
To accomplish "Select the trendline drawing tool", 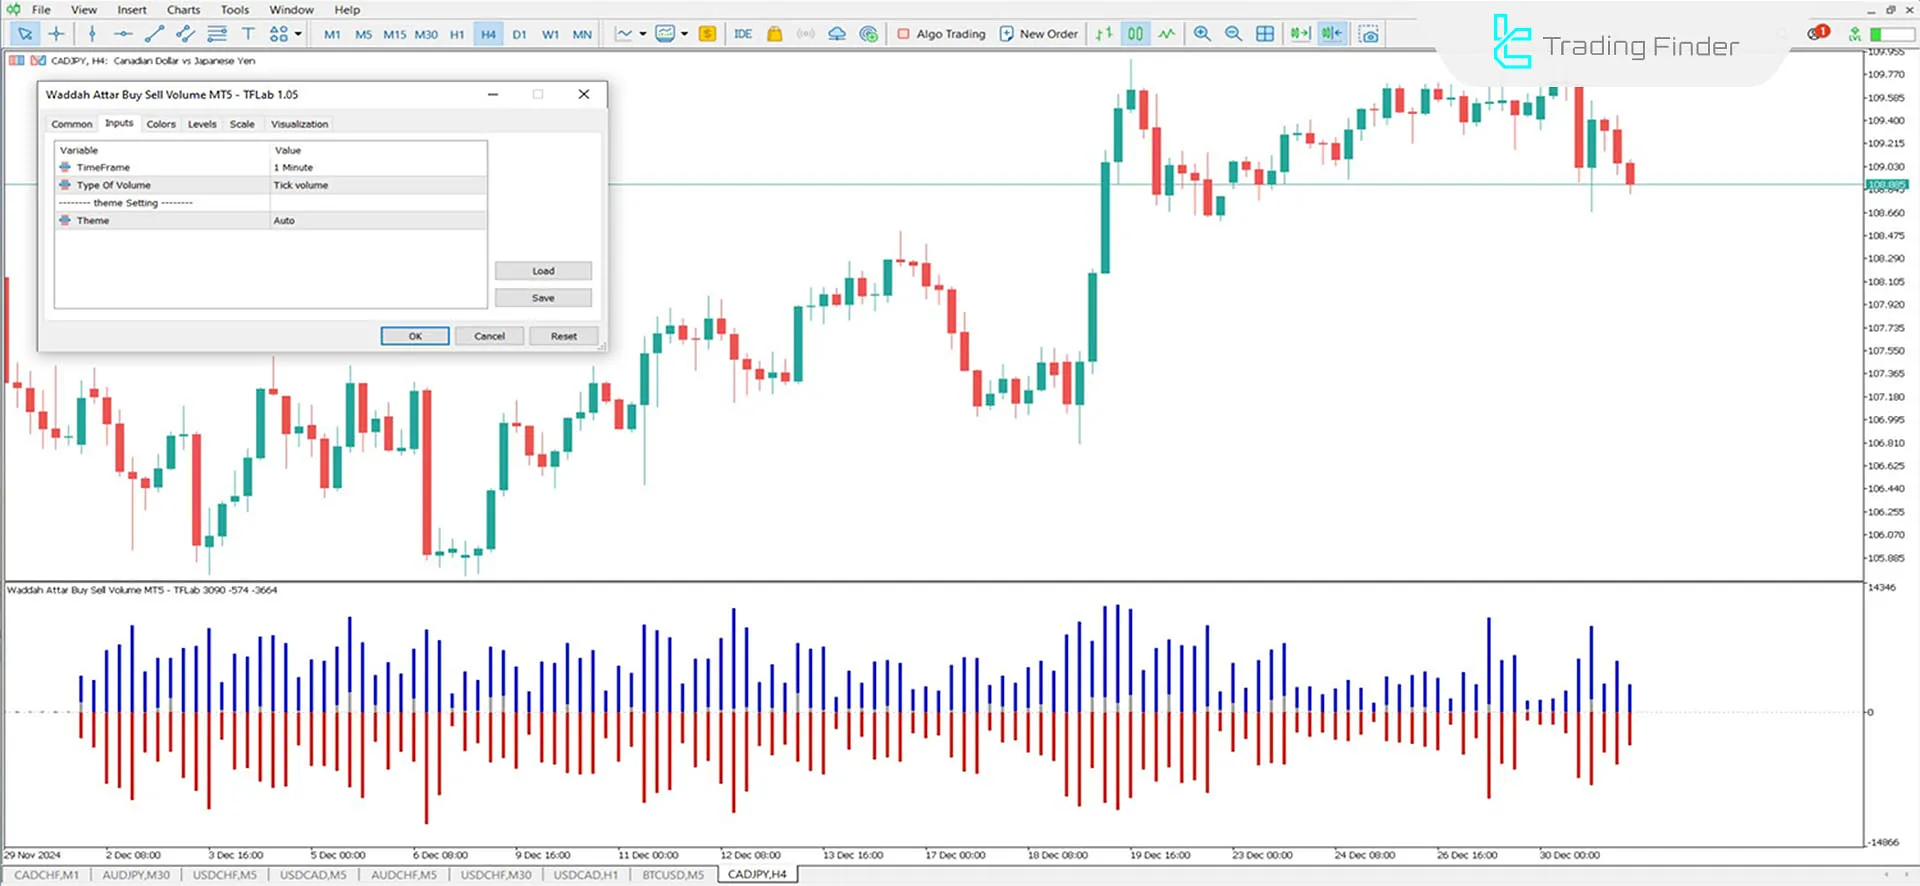I will tap(154, 34).
